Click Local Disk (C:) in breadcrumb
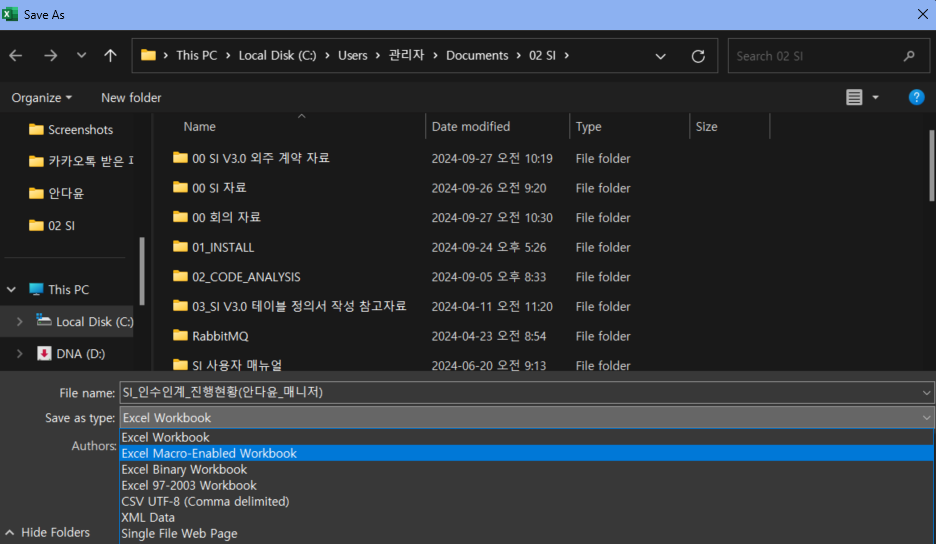The width and height of the screenshot is (936, 544). point(278,56)
